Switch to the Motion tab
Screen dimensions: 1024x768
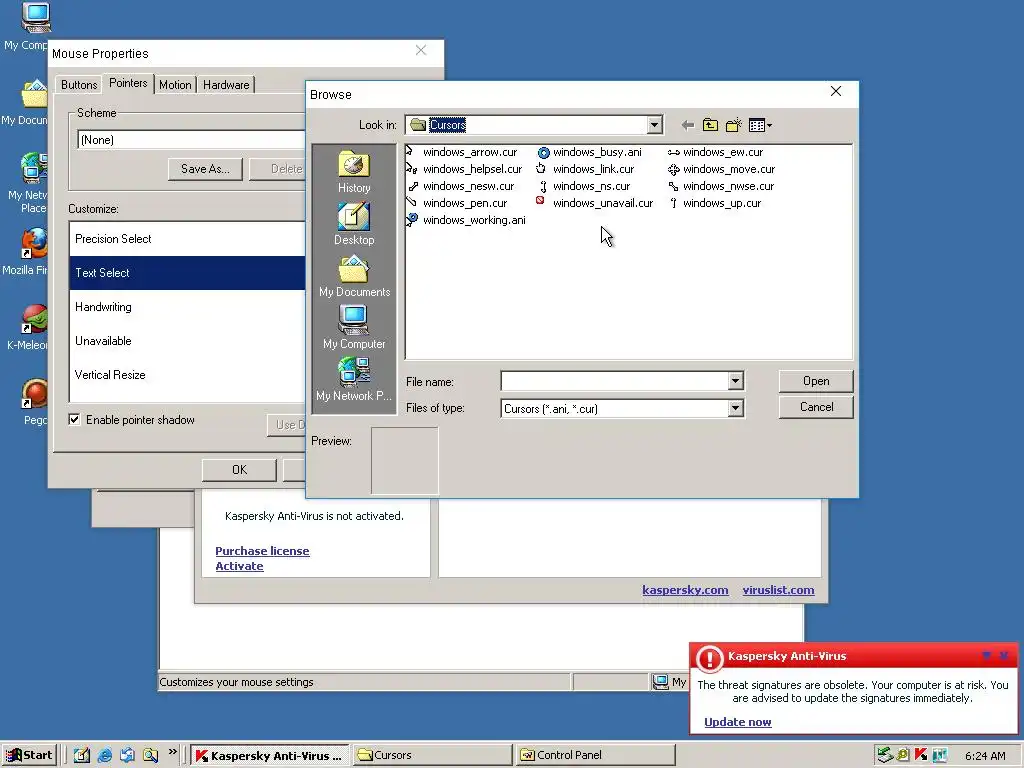click(175, 85)
